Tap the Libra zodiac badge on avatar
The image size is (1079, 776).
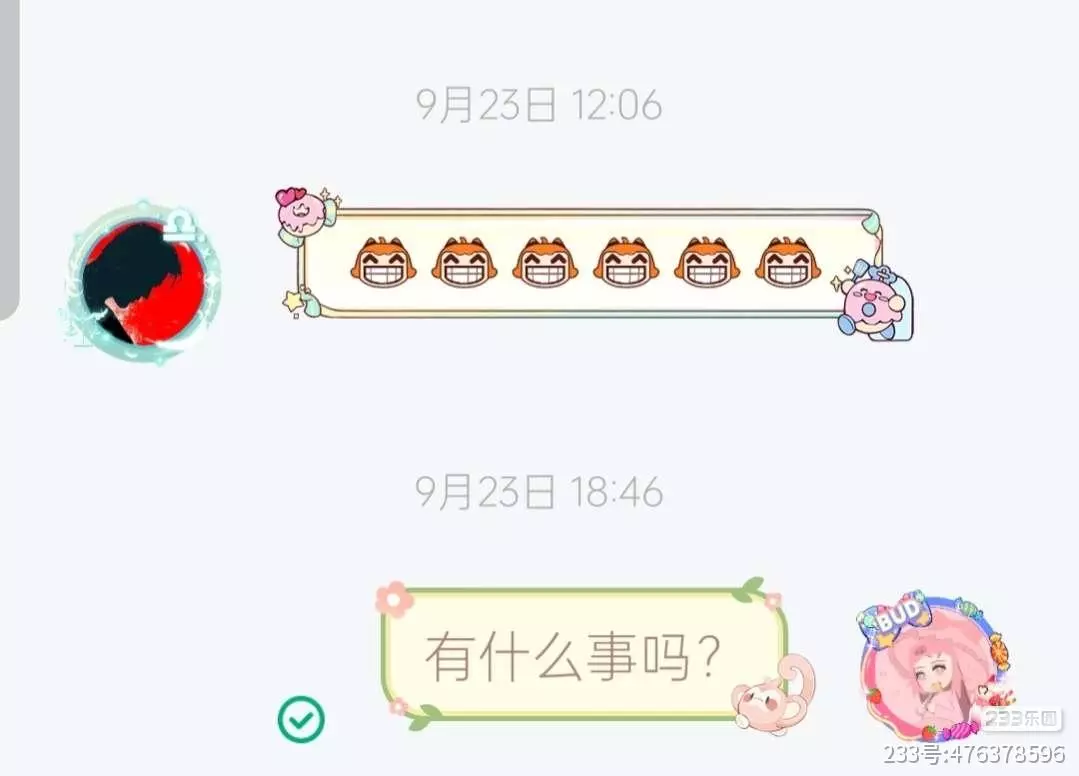click(x=182, y=226)
